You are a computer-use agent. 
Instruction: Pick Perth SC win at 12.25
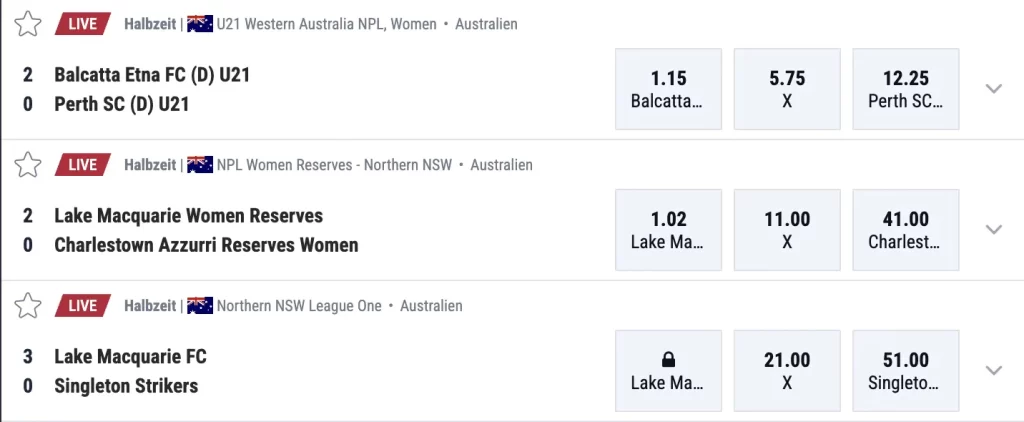point(906,89)
